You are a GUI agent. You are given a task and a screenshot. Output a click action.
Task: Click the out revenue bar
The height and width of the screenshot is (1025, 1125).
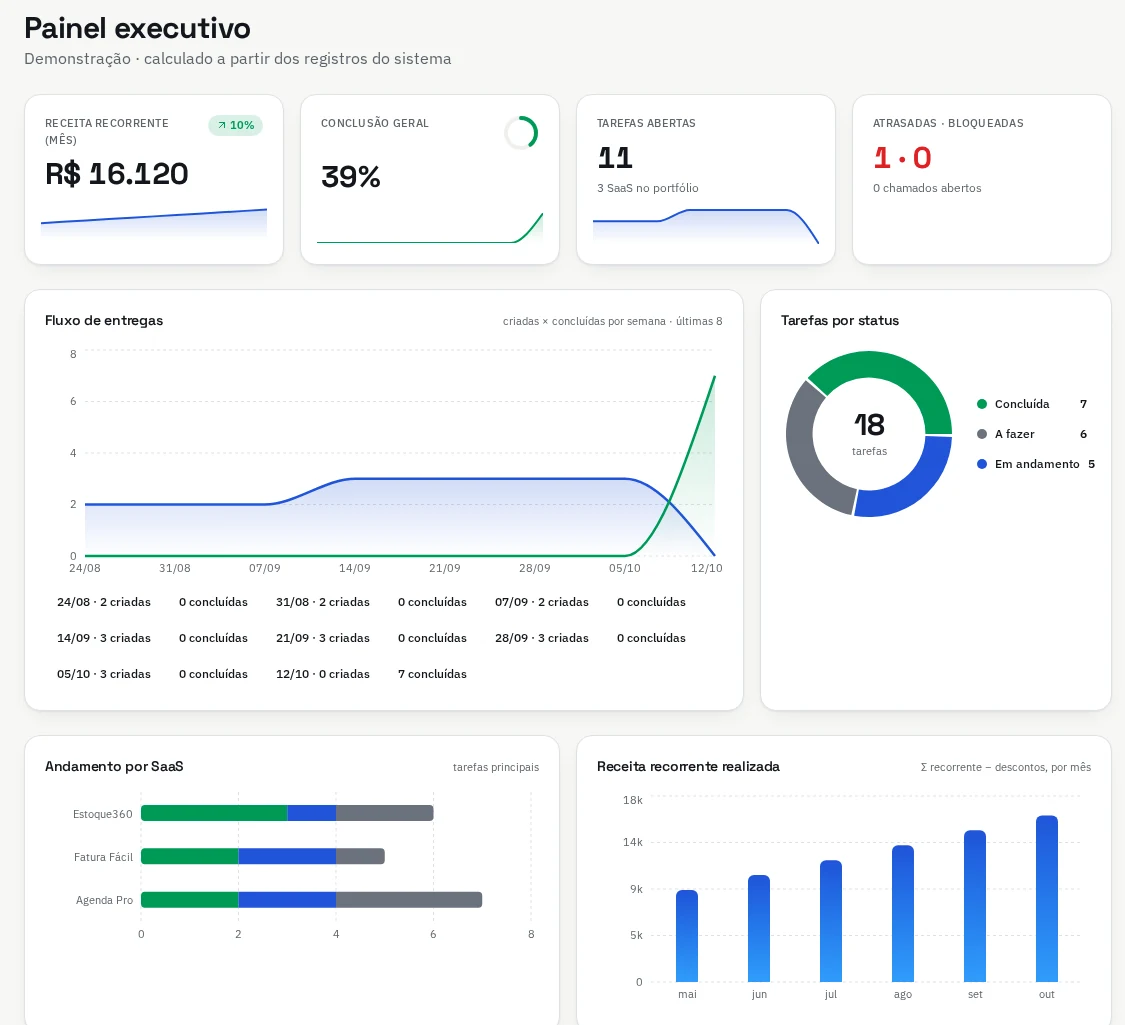click(1047, 899)
